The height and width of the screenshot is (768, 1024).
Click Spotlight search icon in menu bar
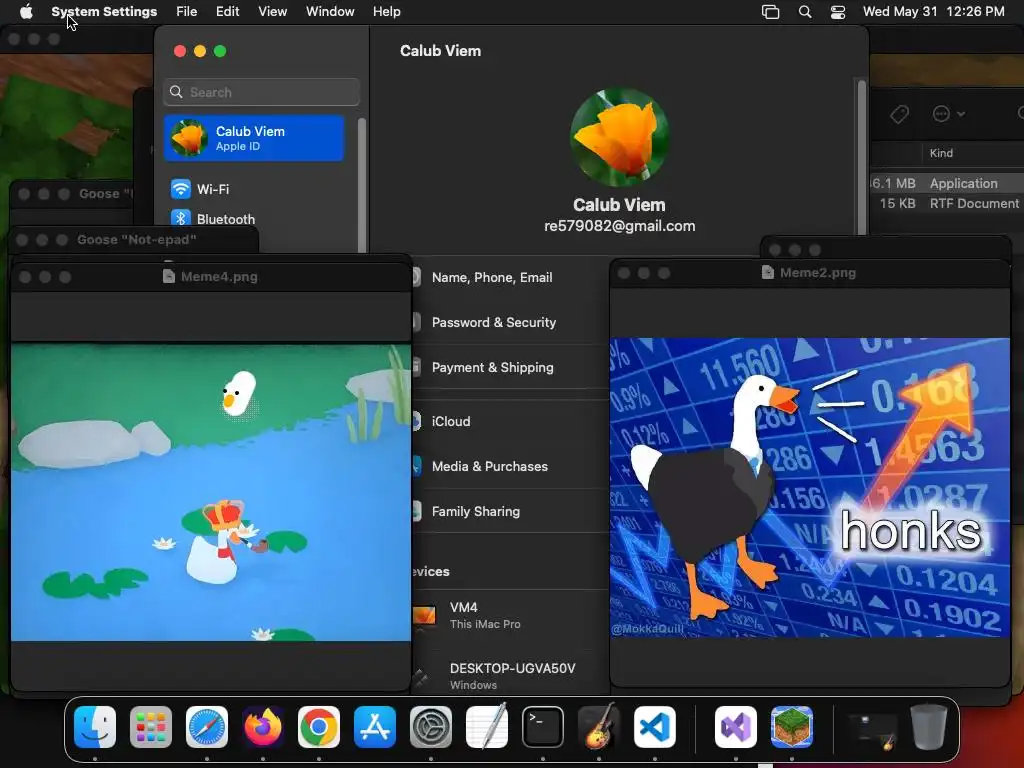tap(805, 12)
